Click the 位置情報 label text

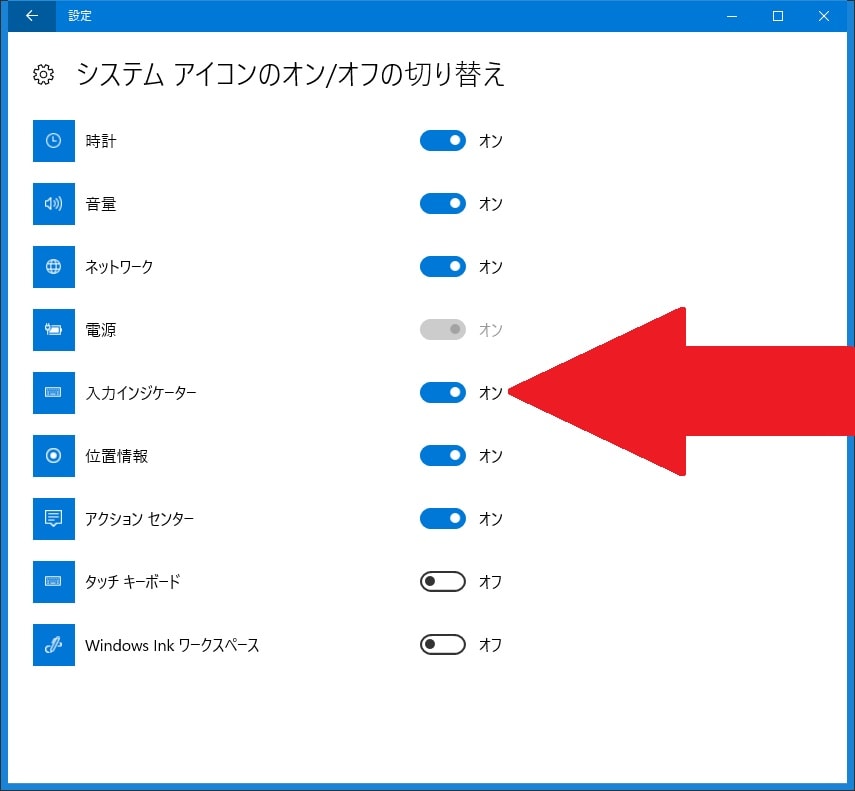click(x=117, y=456)
